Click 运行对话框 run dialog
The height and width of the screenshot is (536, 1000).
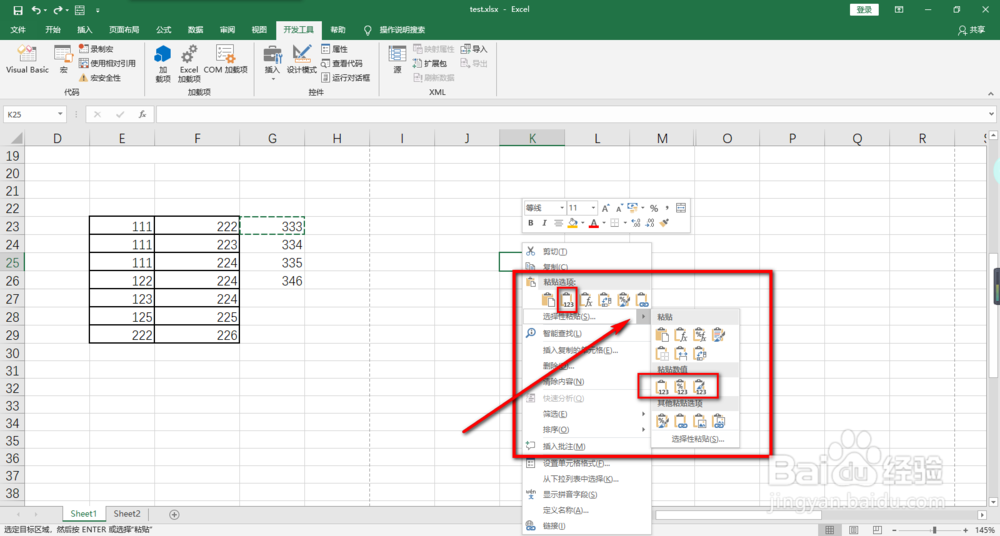click(346, 78)
